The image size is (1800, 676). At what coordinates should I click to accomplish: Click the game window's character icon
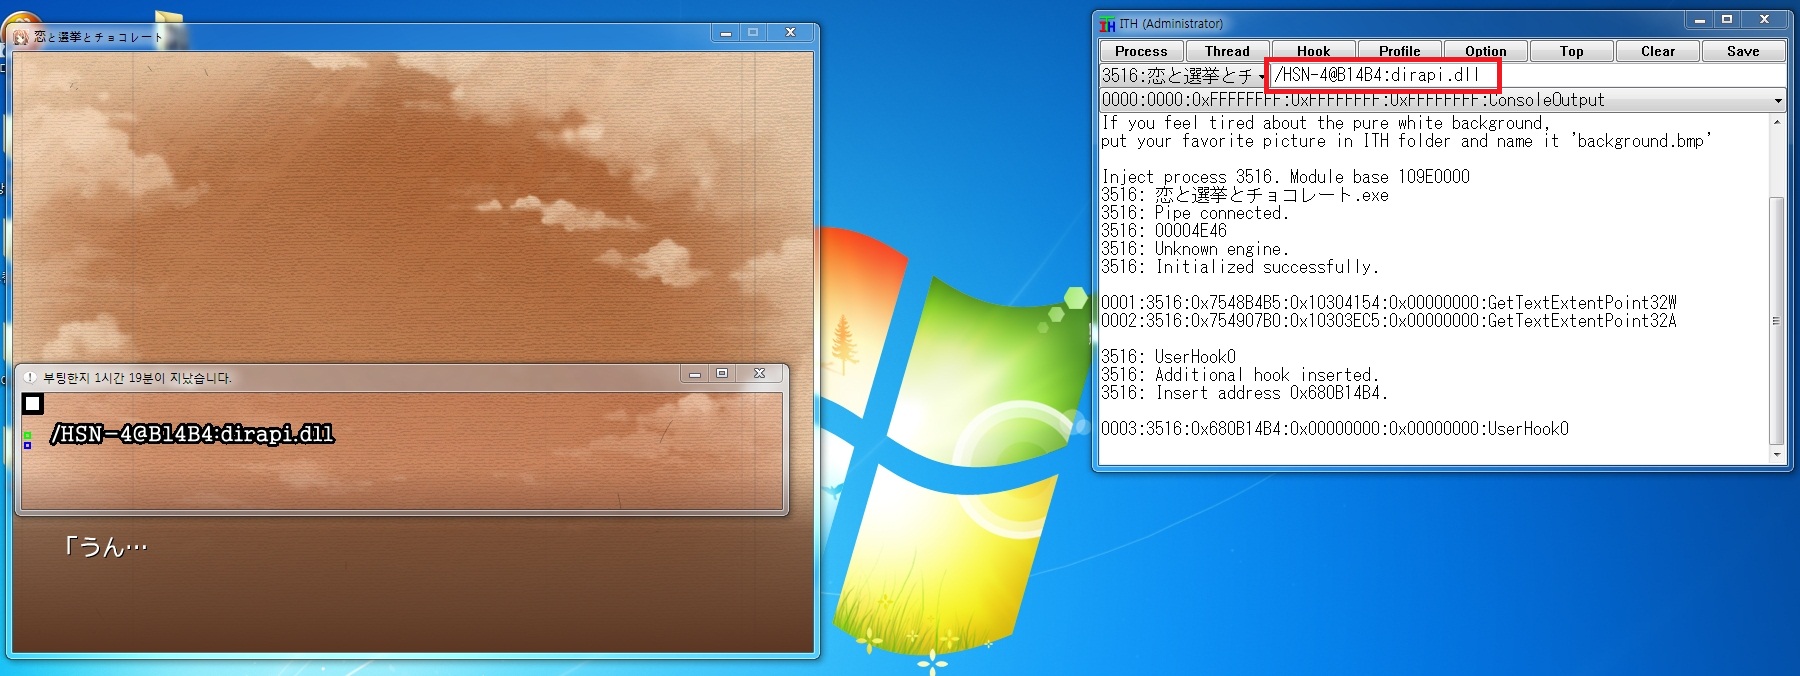tap(21, 37)
